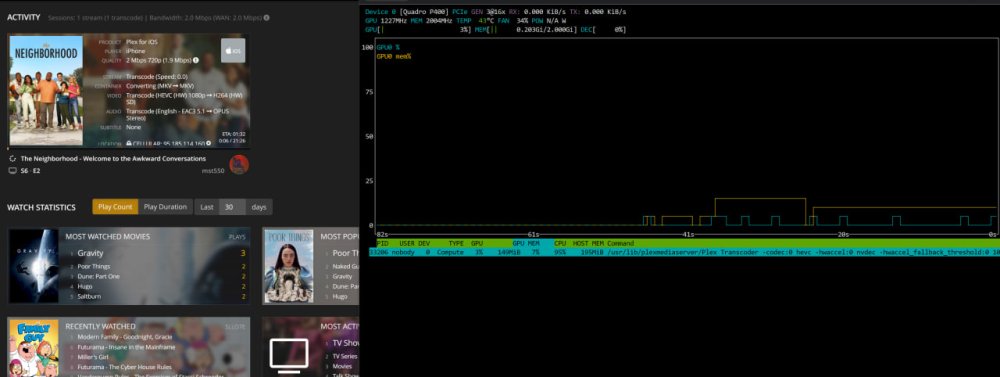Click the Plex Transcoder process row in nvtop
Screen dimensions: 1000x377
pos(684,253)
